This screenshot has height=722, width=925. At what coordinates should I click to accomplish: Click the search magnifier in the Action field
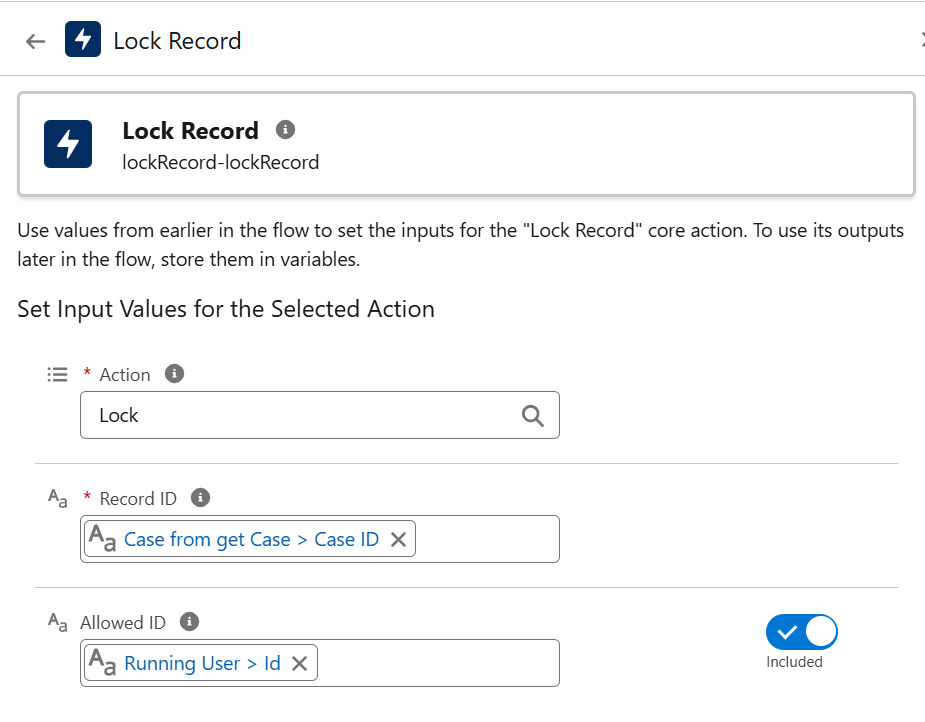533,415
